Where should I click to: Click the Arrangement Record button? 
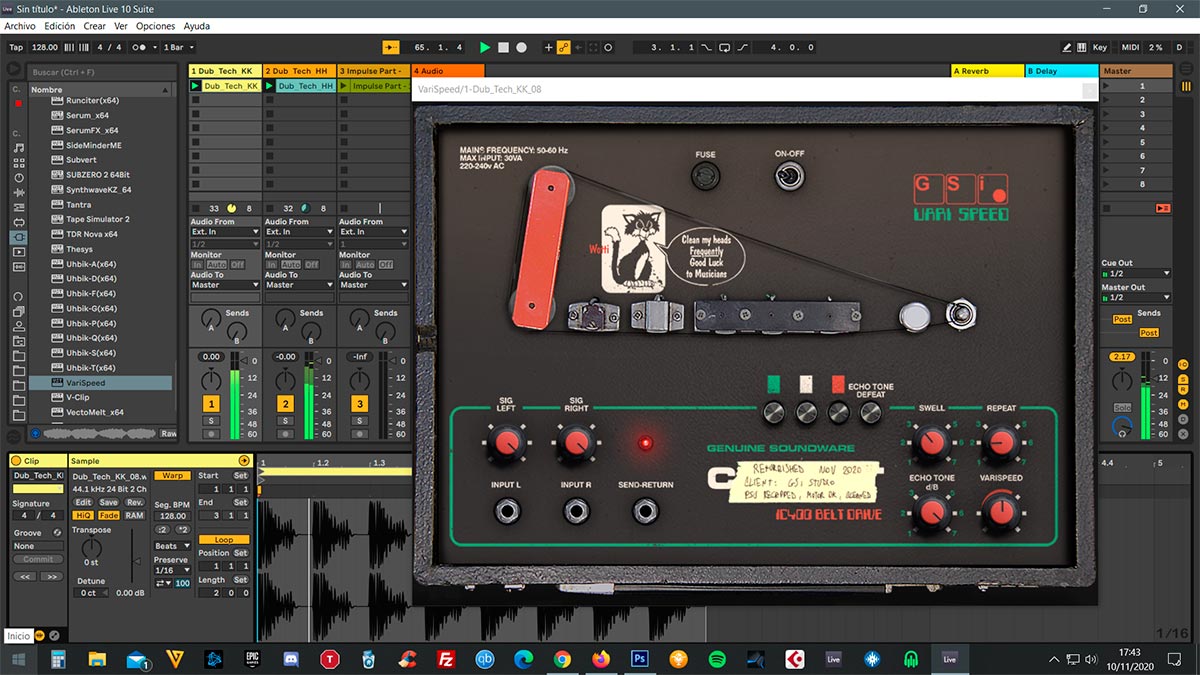(522, 47)
